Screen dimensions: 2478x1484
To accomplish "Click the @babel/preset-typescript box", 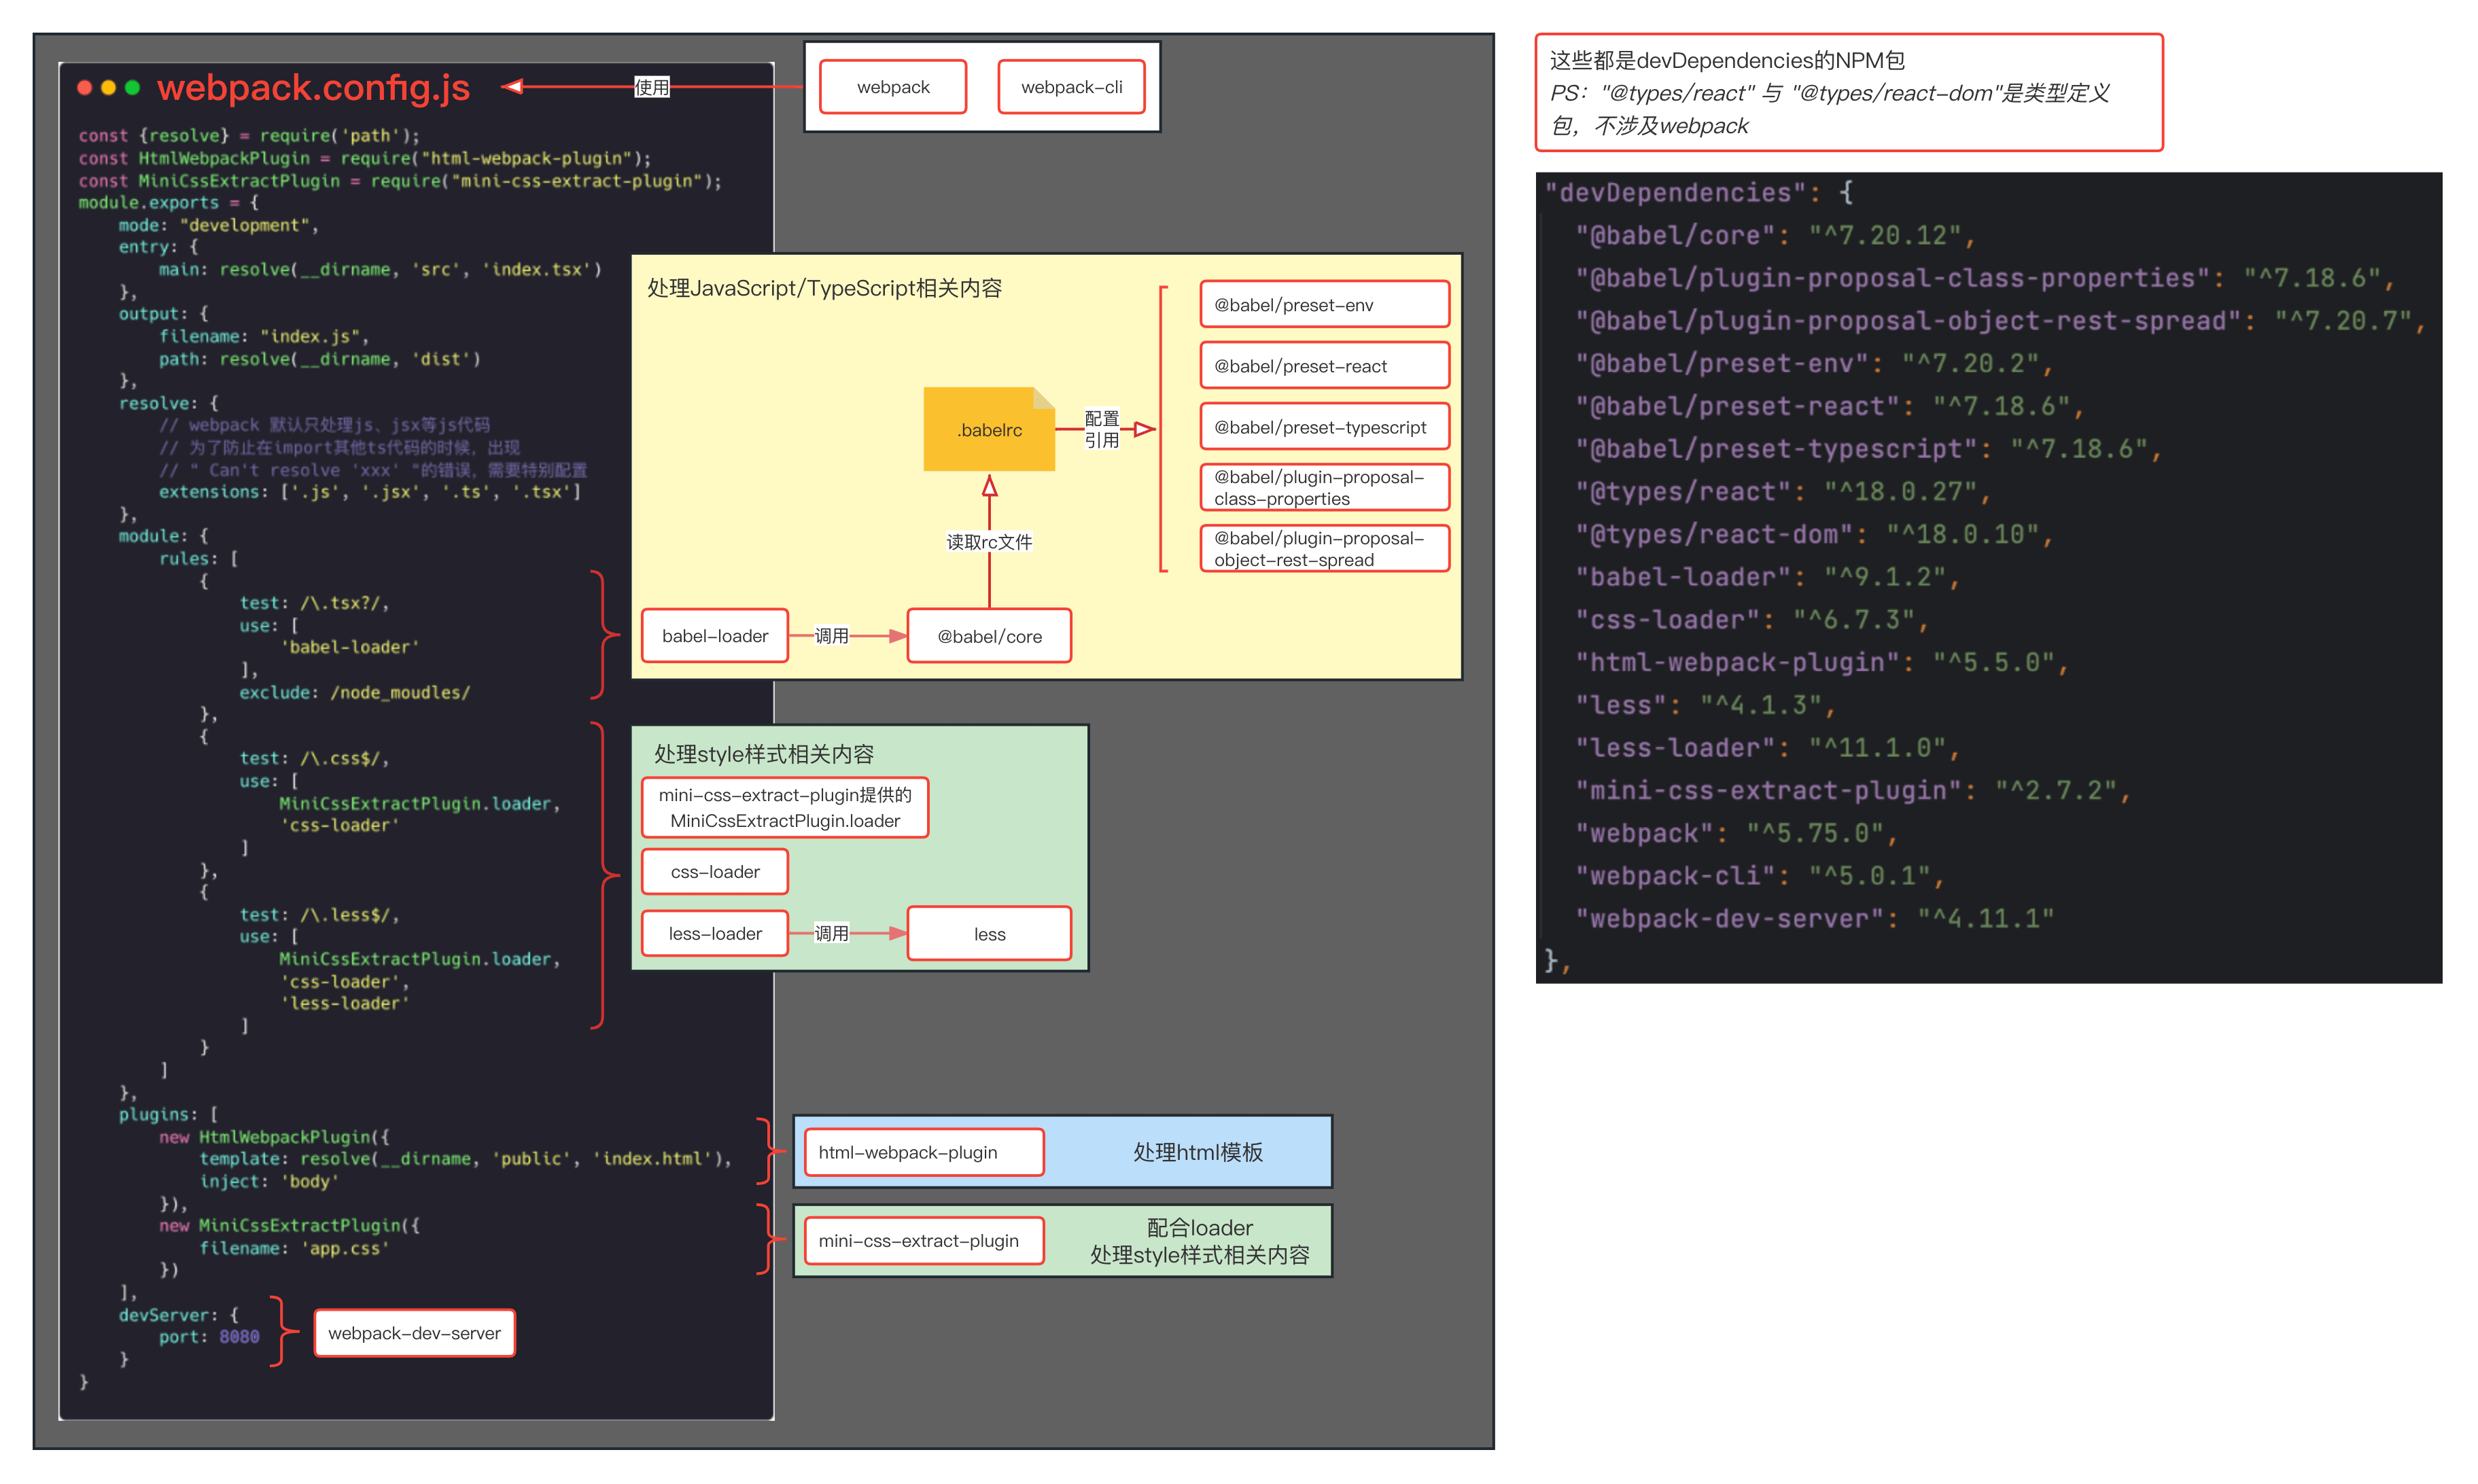I will 1324,427.
